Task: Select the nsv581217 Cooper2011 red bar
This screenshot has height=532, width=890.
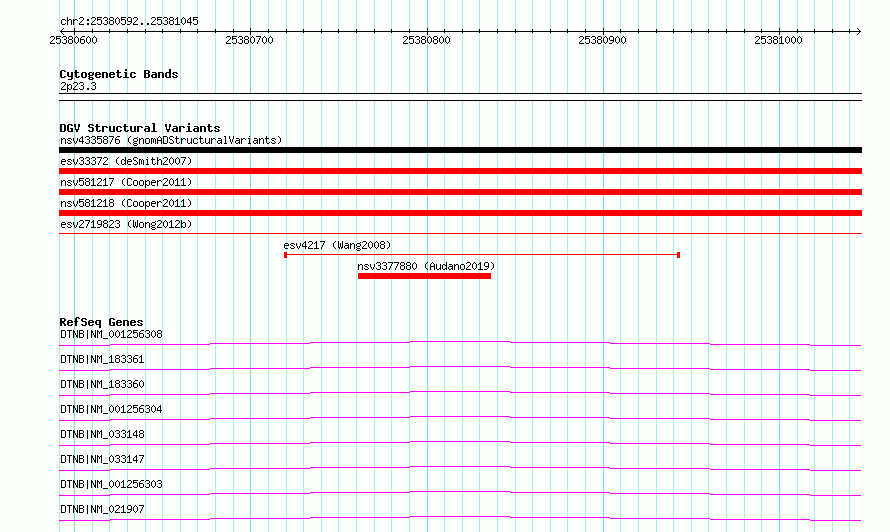Action: click(460, 192)
